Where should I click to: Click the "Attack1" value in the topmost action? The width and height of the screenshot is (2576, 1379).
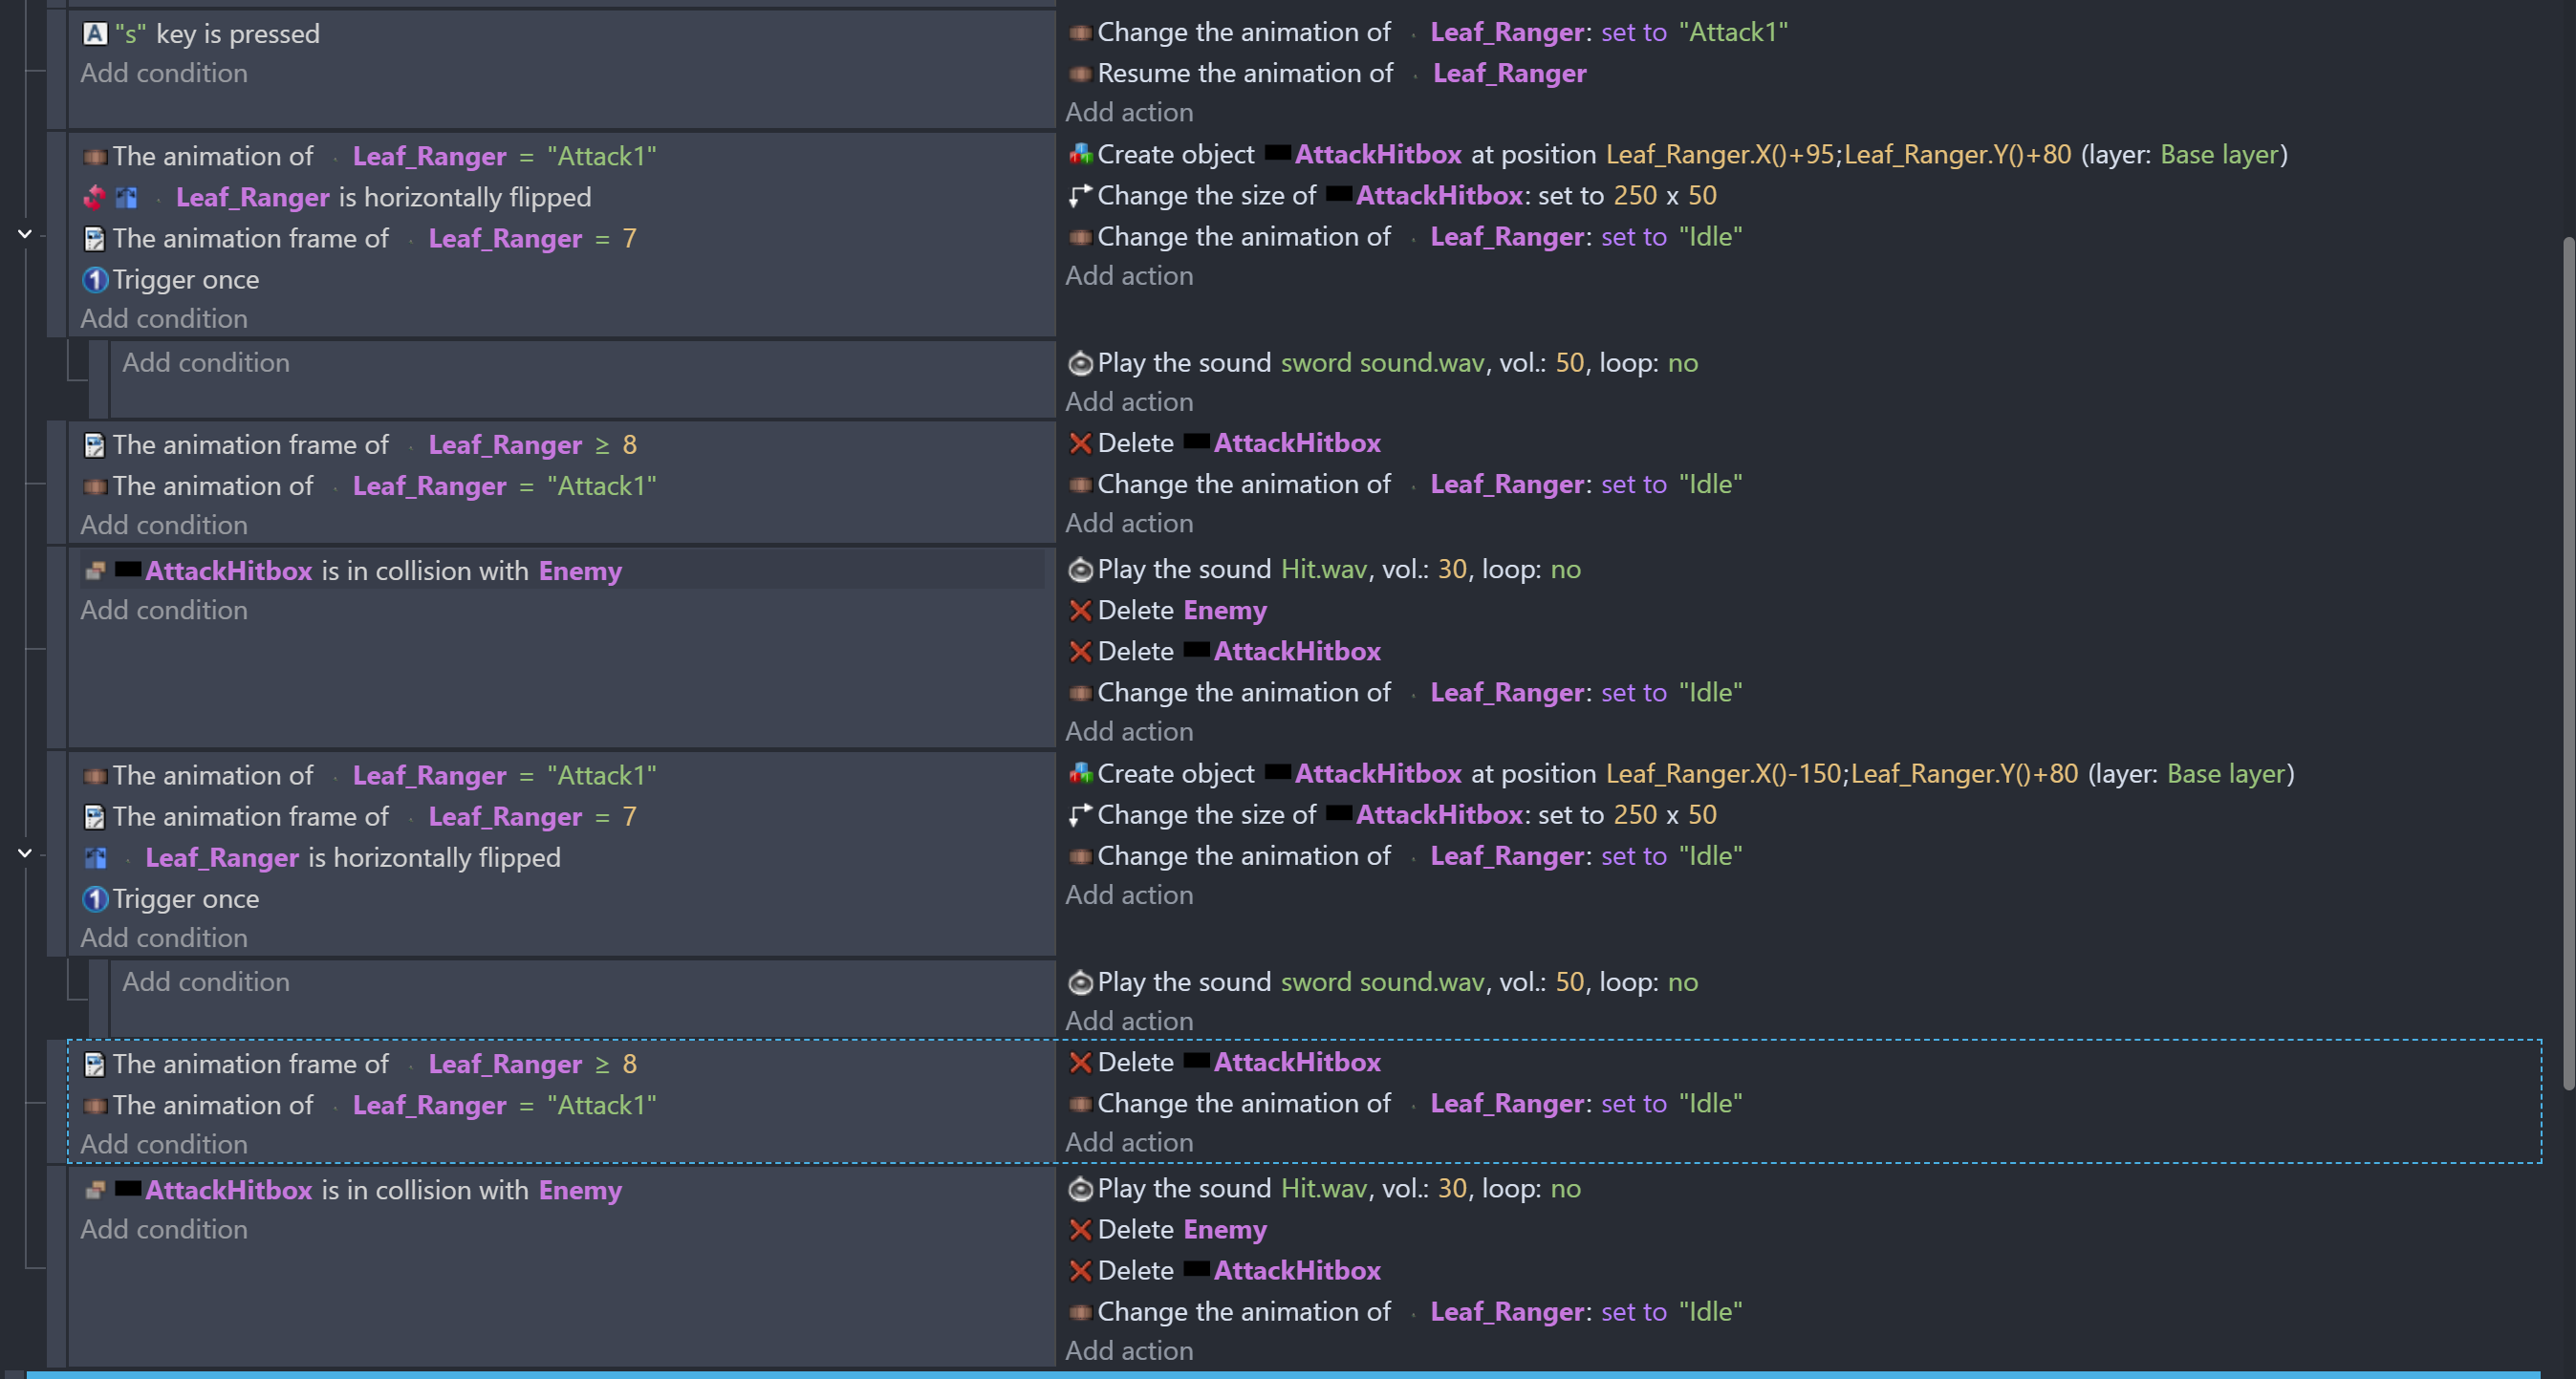click(x=1733, y=33)
